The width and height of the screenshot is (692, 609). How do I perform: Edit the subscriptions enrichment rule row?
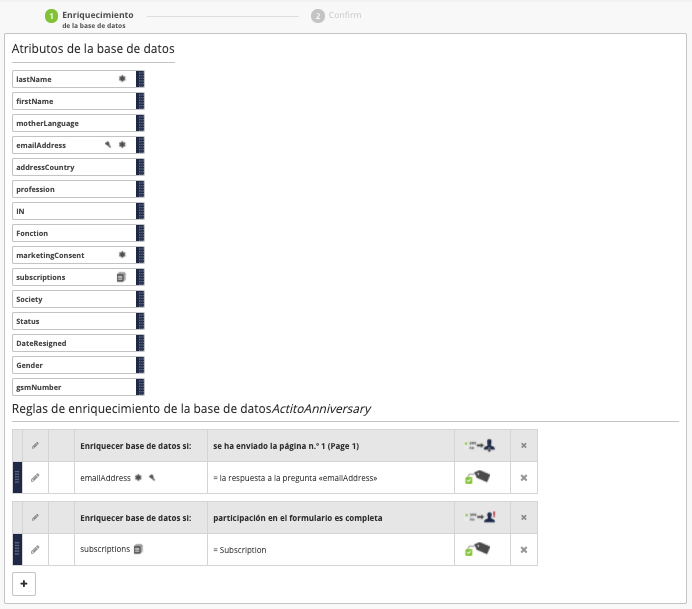click(x=35, y=549)
